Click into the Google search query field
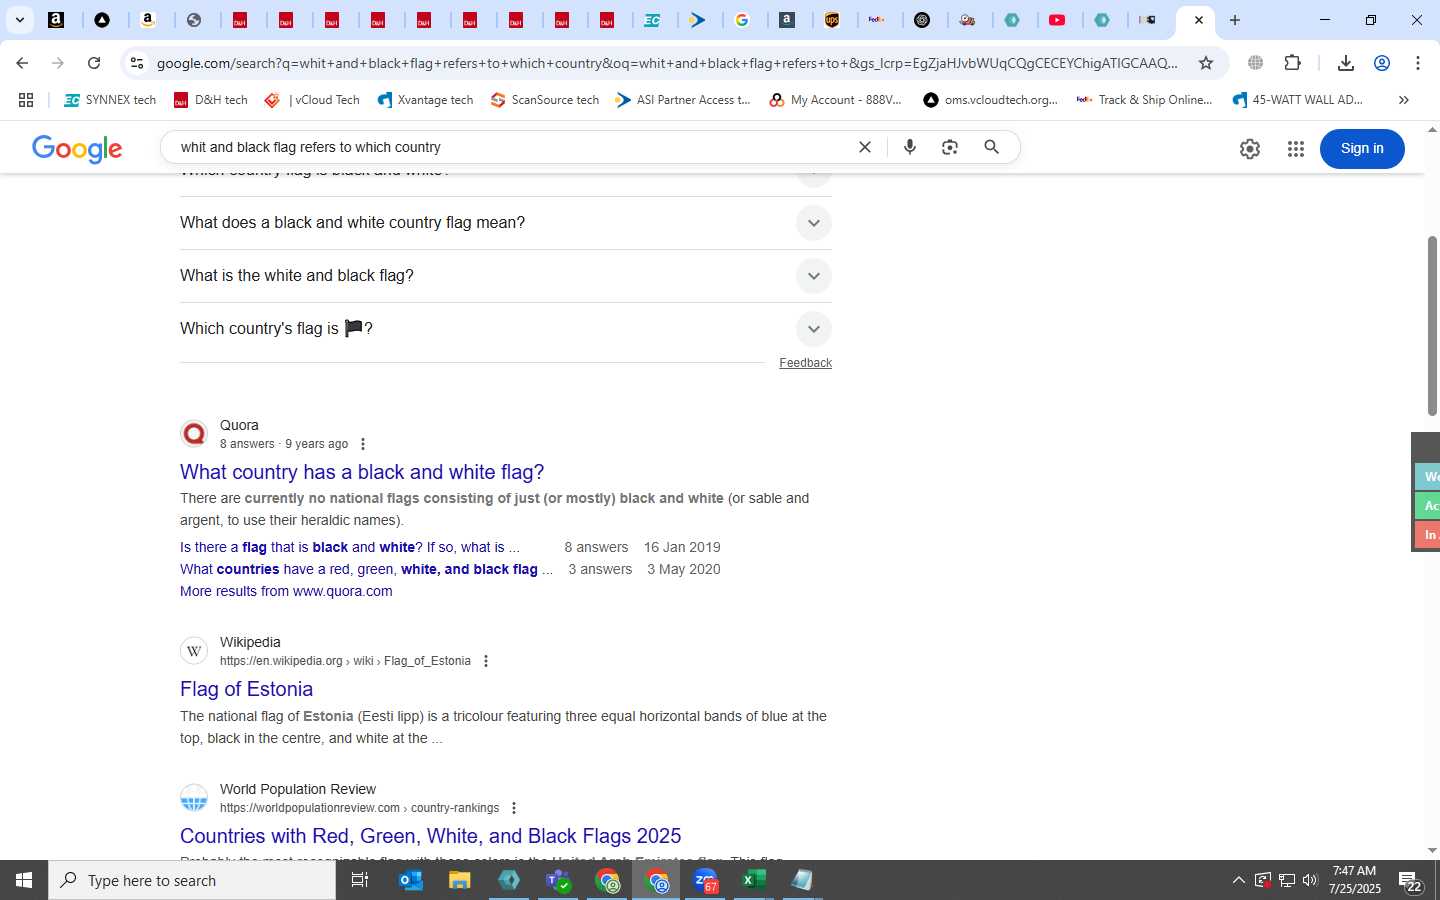The width and height of the screenshot is (1440, 900). click(x=510, y=147)
